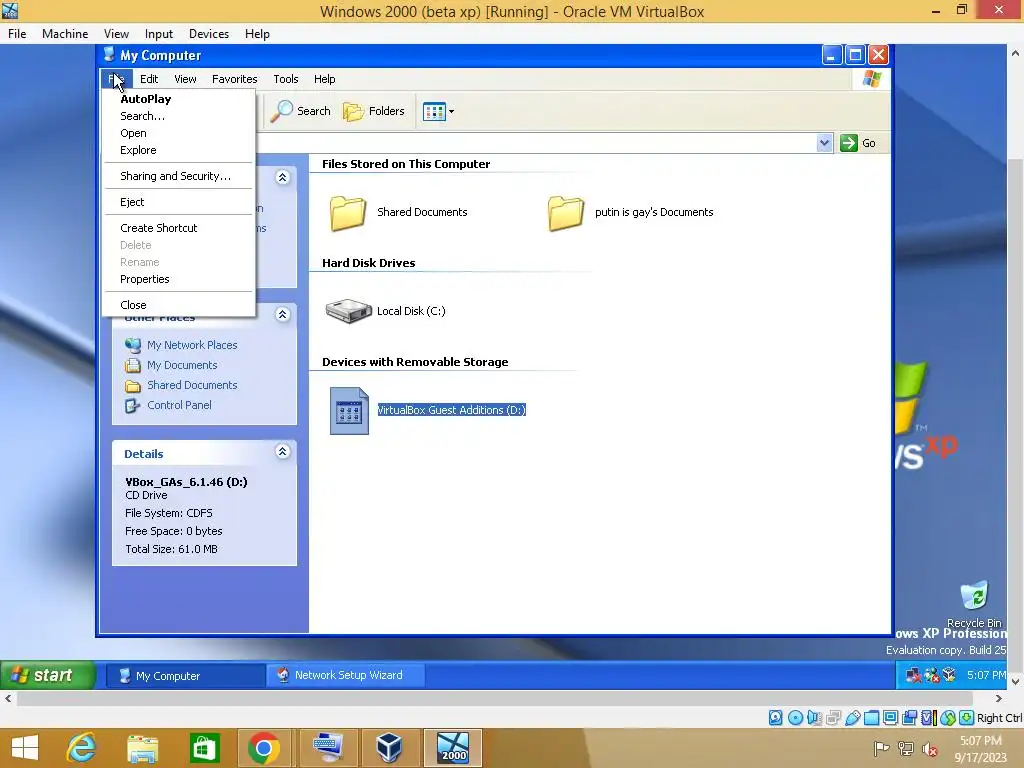1024x768 pixels.
Task: Click the XP start button
Action: point(47,675)
